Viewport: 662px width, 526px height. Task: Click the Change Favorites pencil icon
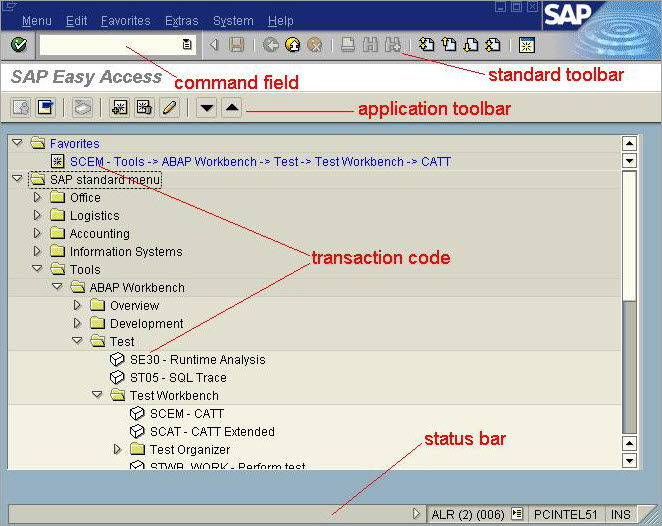coord(169,108)
